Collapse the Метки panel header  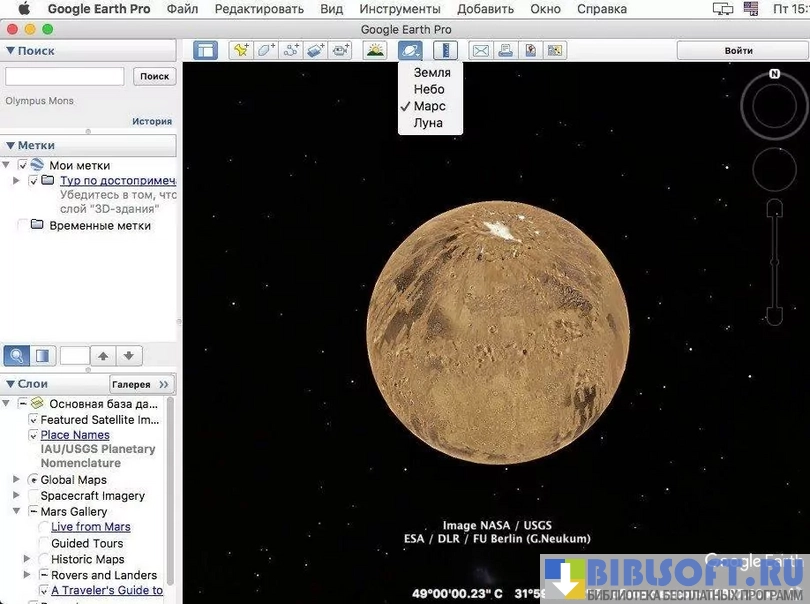[x=11, y=145]
